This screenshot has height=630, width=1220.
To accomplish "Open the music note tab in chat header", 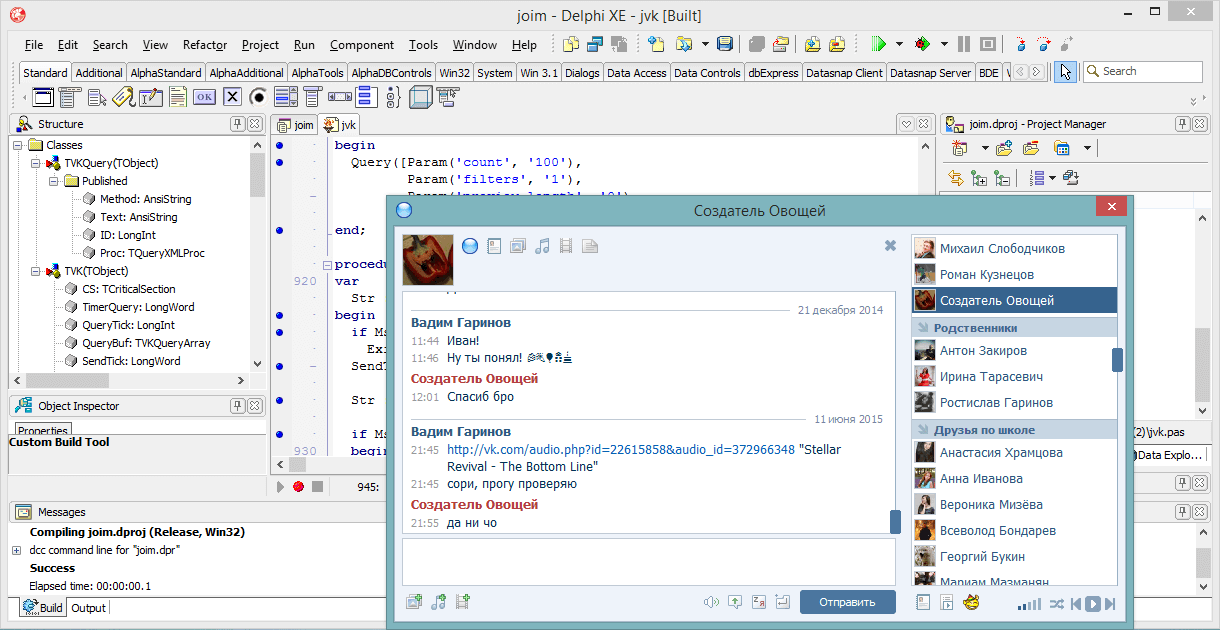I will [x=542, y=246].
